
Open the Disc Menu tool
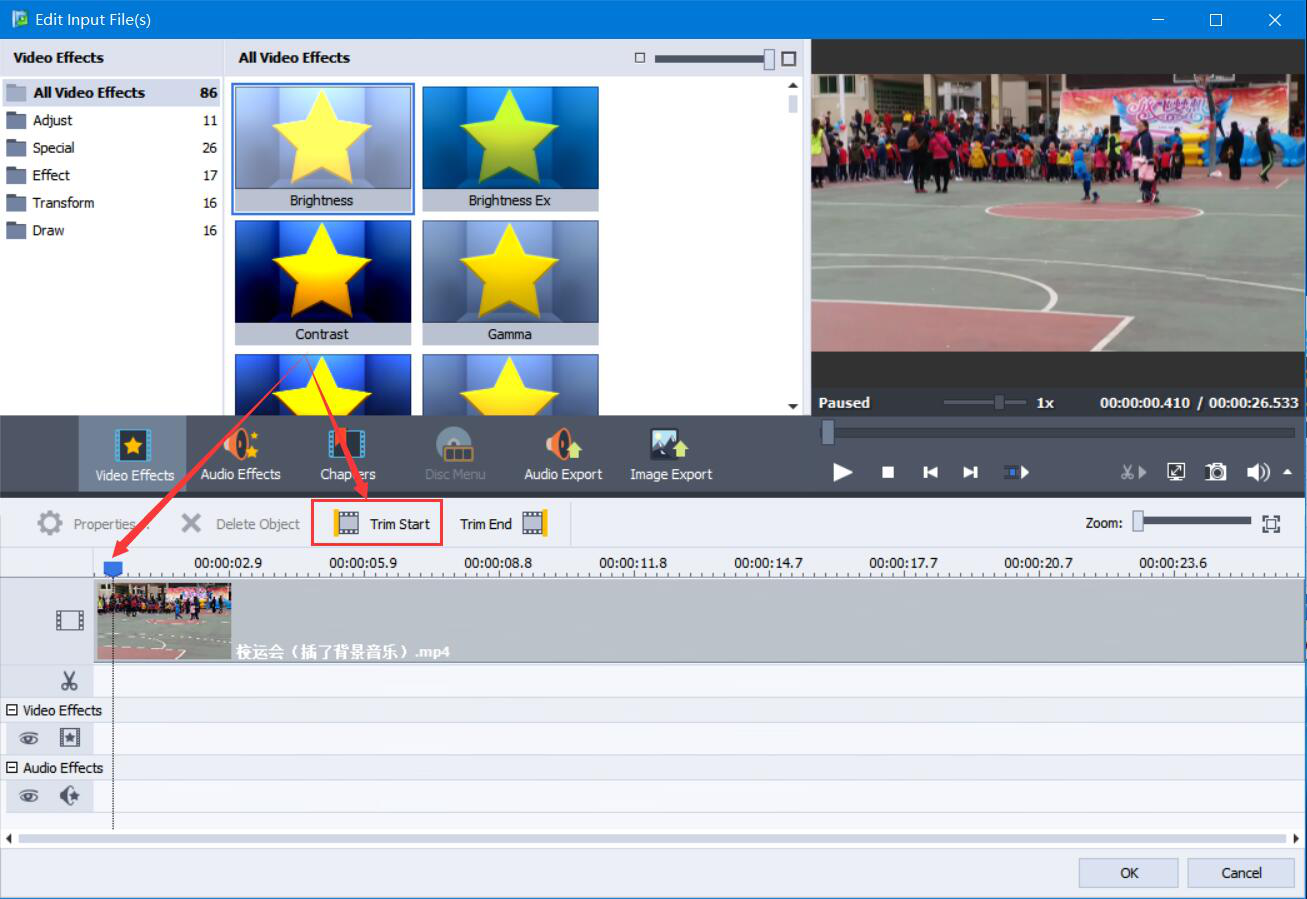[454, 455]
